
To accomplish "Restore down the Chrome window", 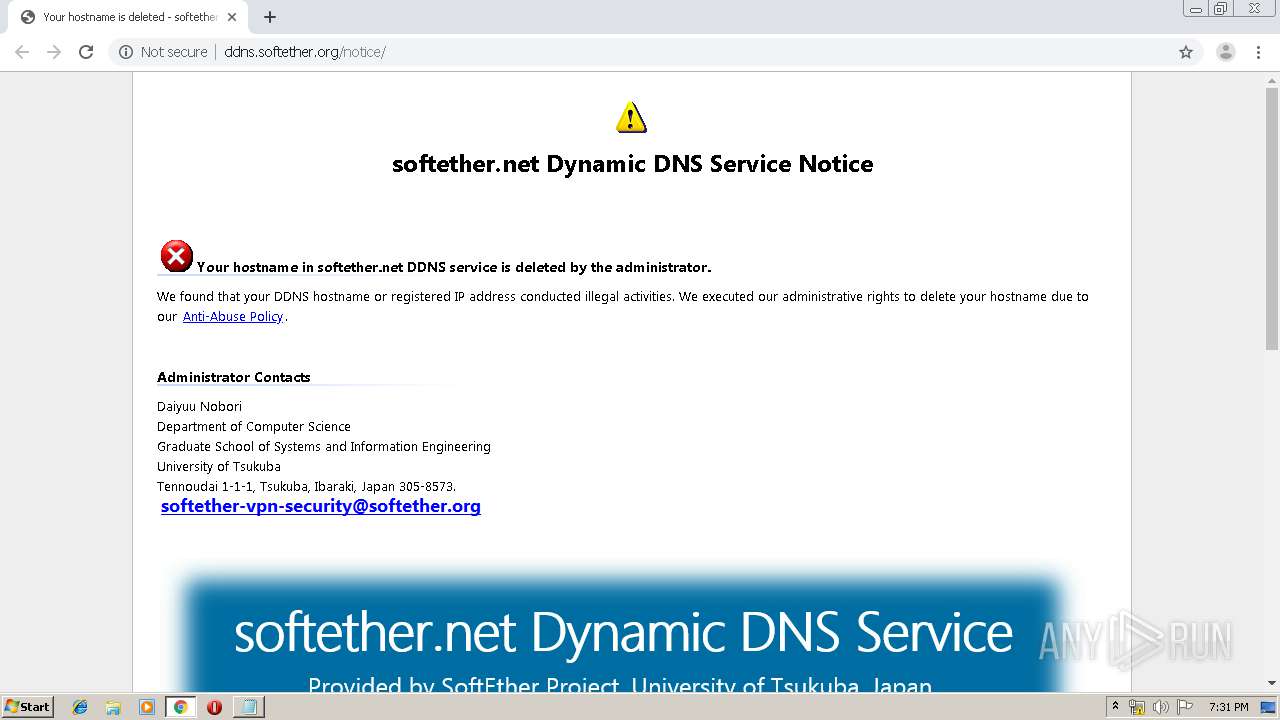I will point(1221,9).
